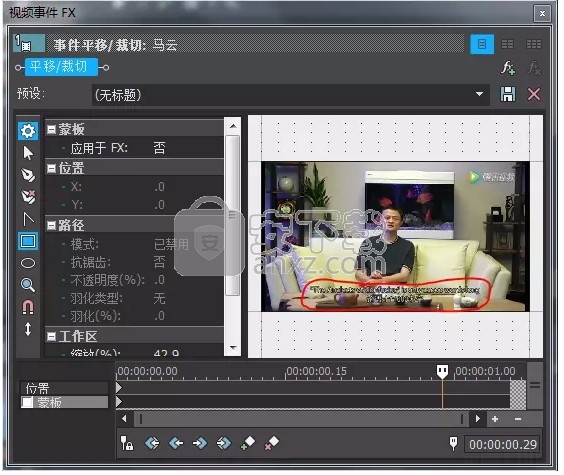The image size is (564, 475).
Task: Click the playhead cursor marker
Action: click(442, 371)
